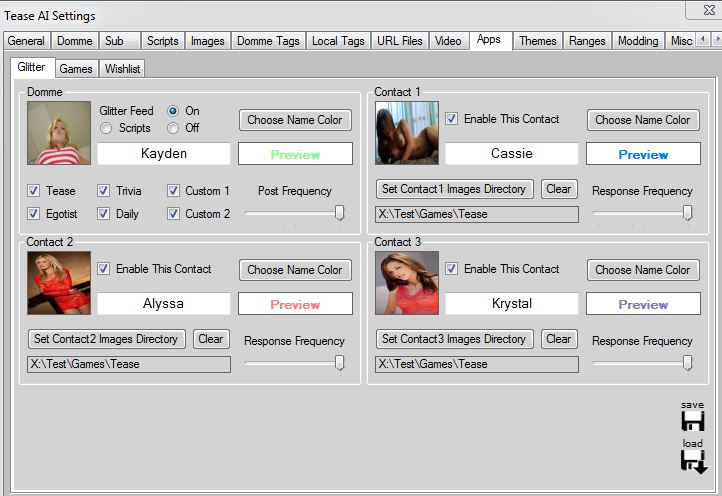Clear the Contact 3 images directory
Screen dimensions: 722x496
click(559, 339)
